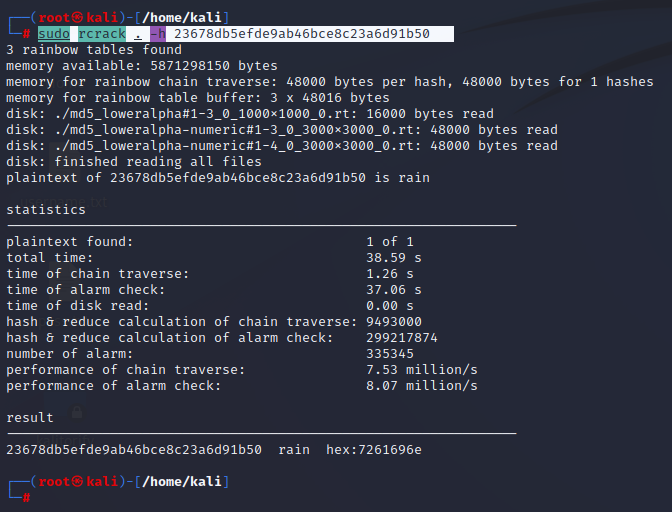The width and height of the screenshot is (672, 512).
Task: Click the md5_loweralpha-numeric#1-4 table filename
Action: [238, 146]
